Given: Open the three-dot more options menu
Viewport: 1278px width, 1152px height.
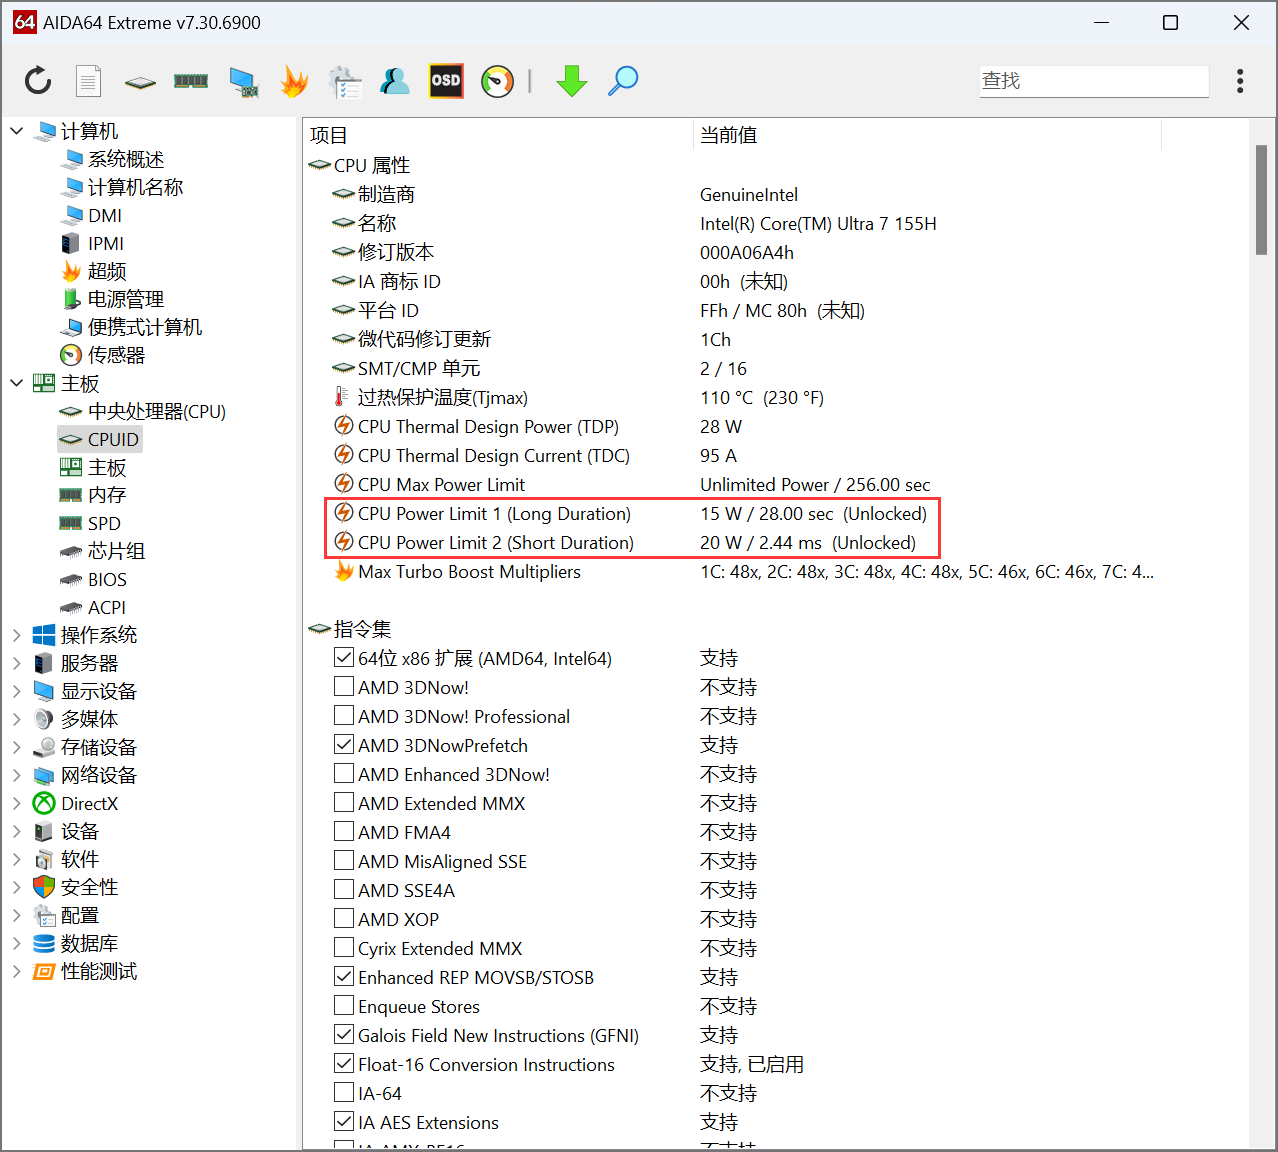Looking at the screenshot, I should tap(1240, 81).
